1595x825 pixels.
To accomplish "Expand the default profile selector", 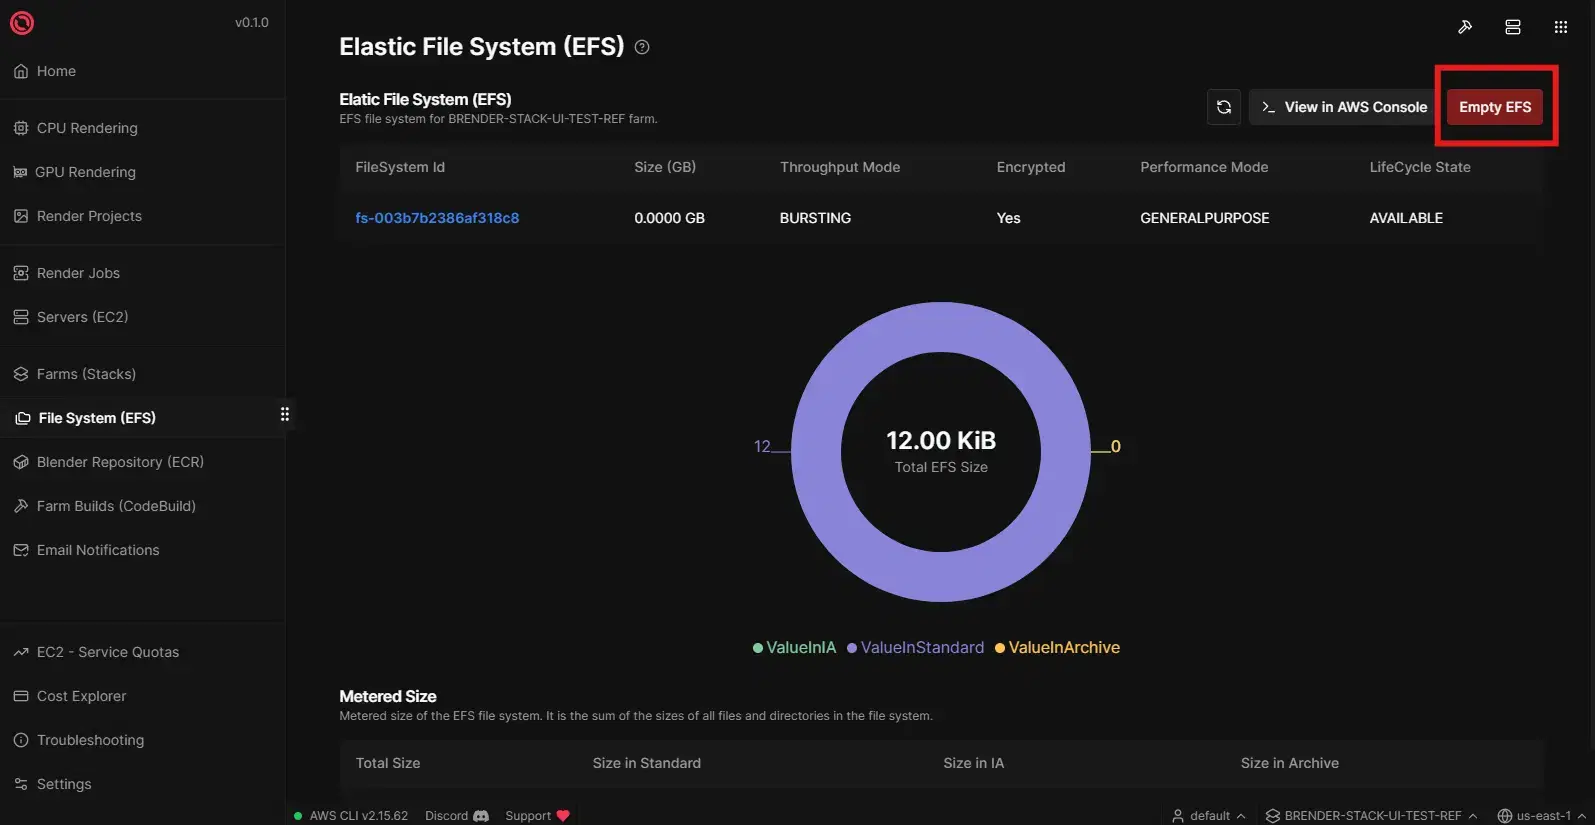I will (x=1208, y=816).
